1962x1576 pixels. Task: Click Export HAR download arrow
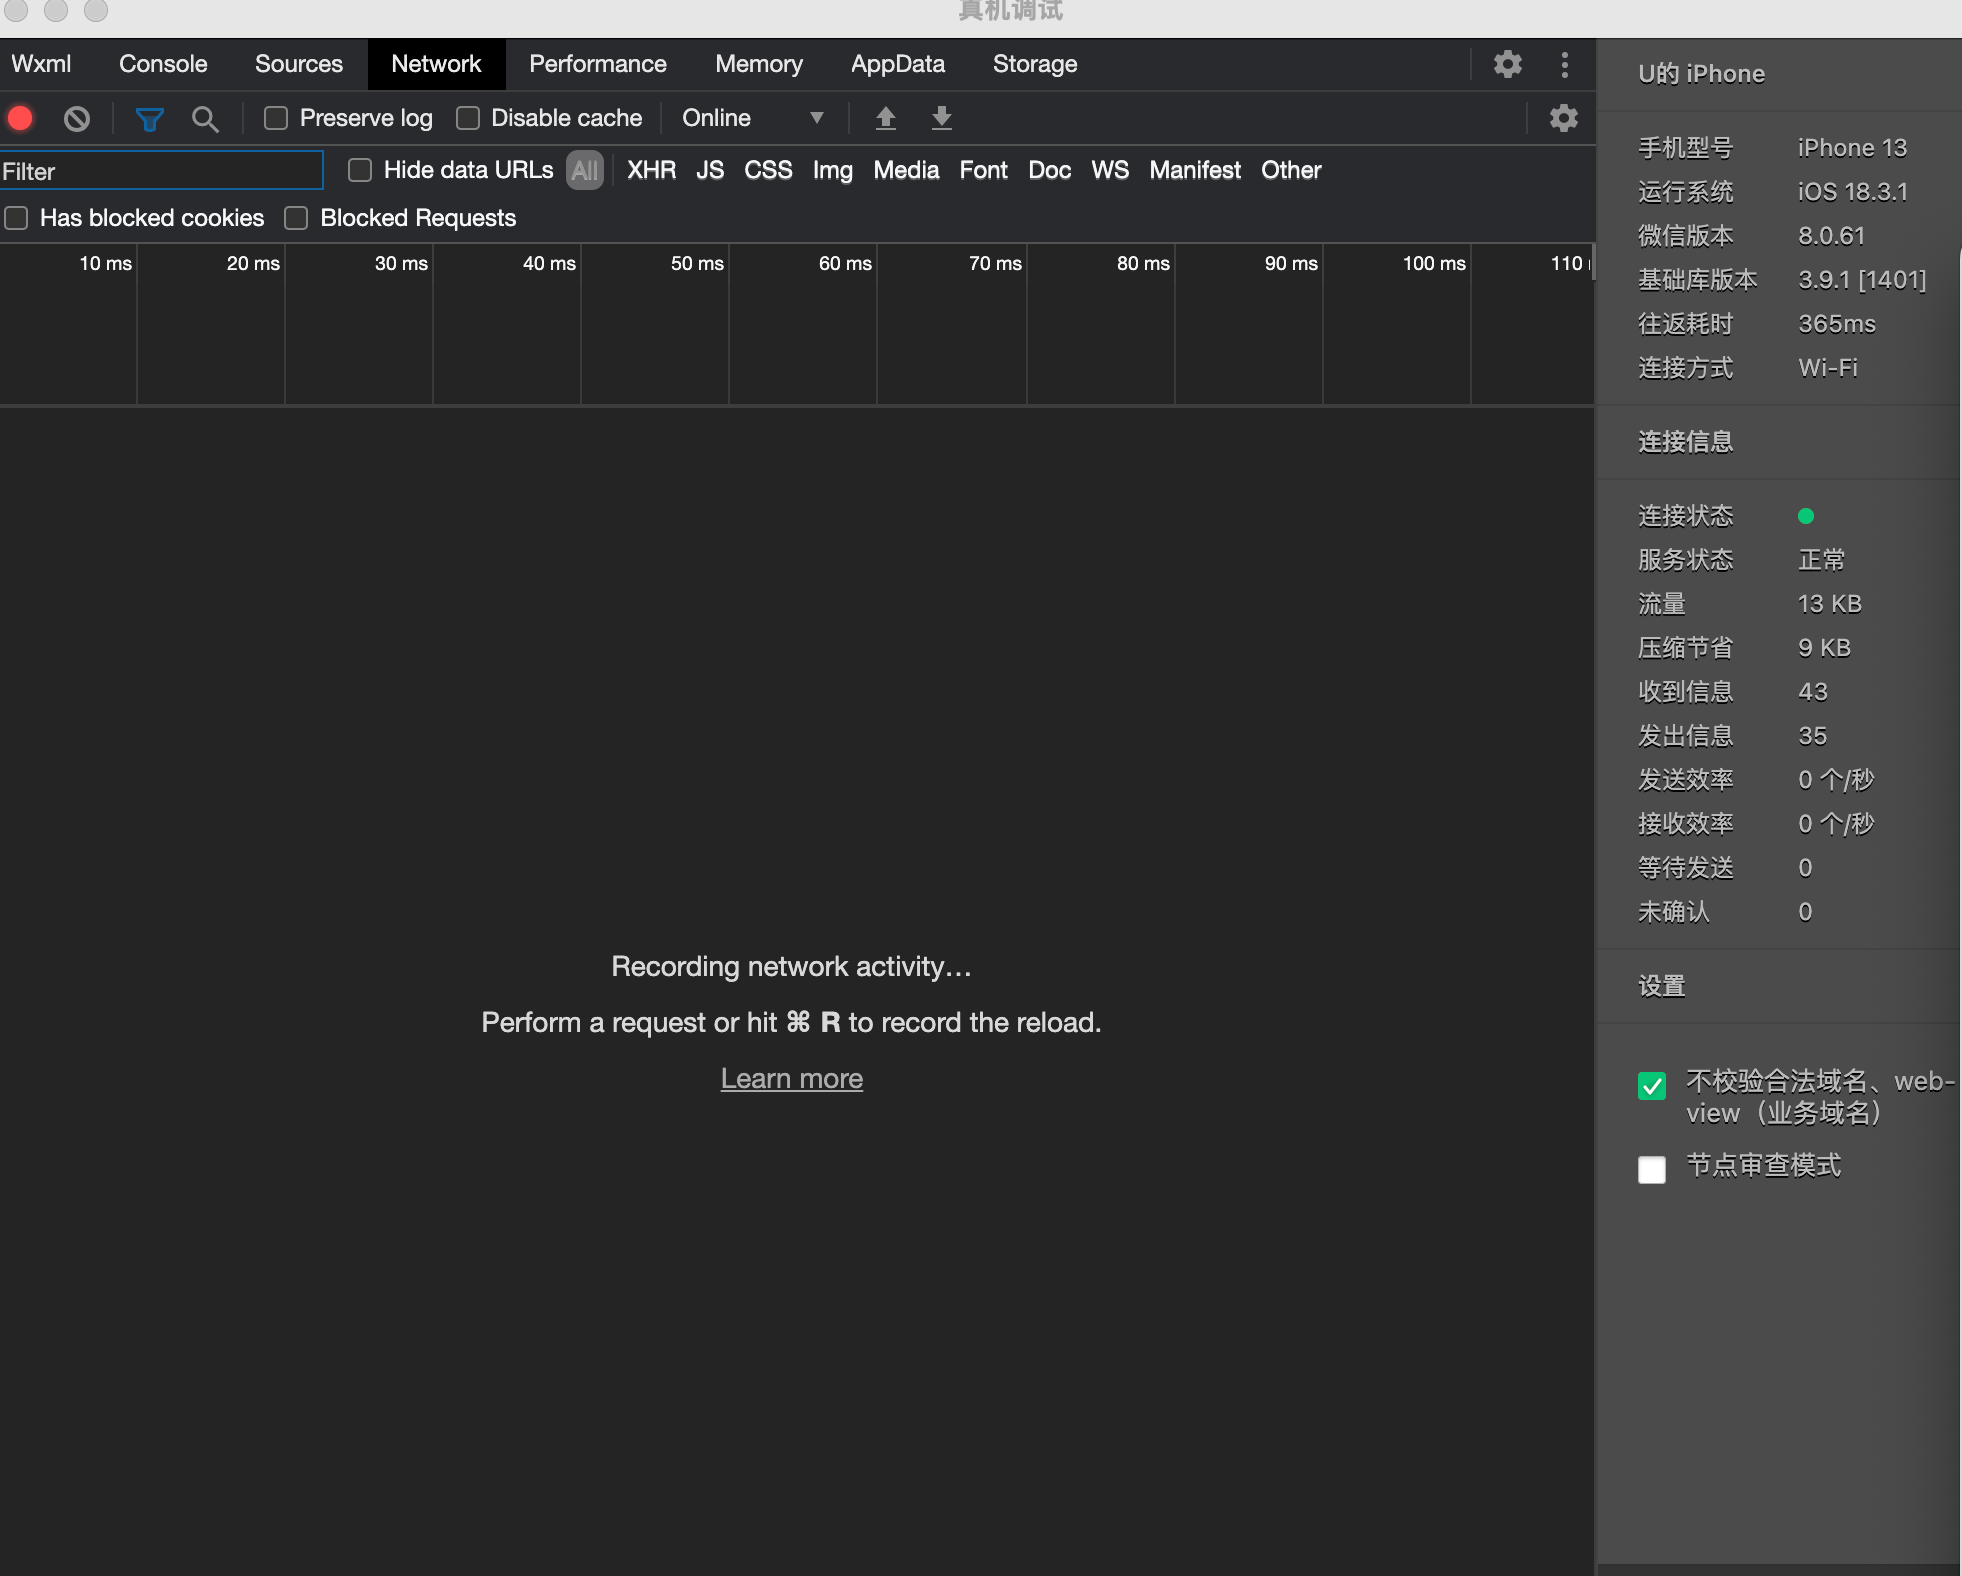point(941,118)
